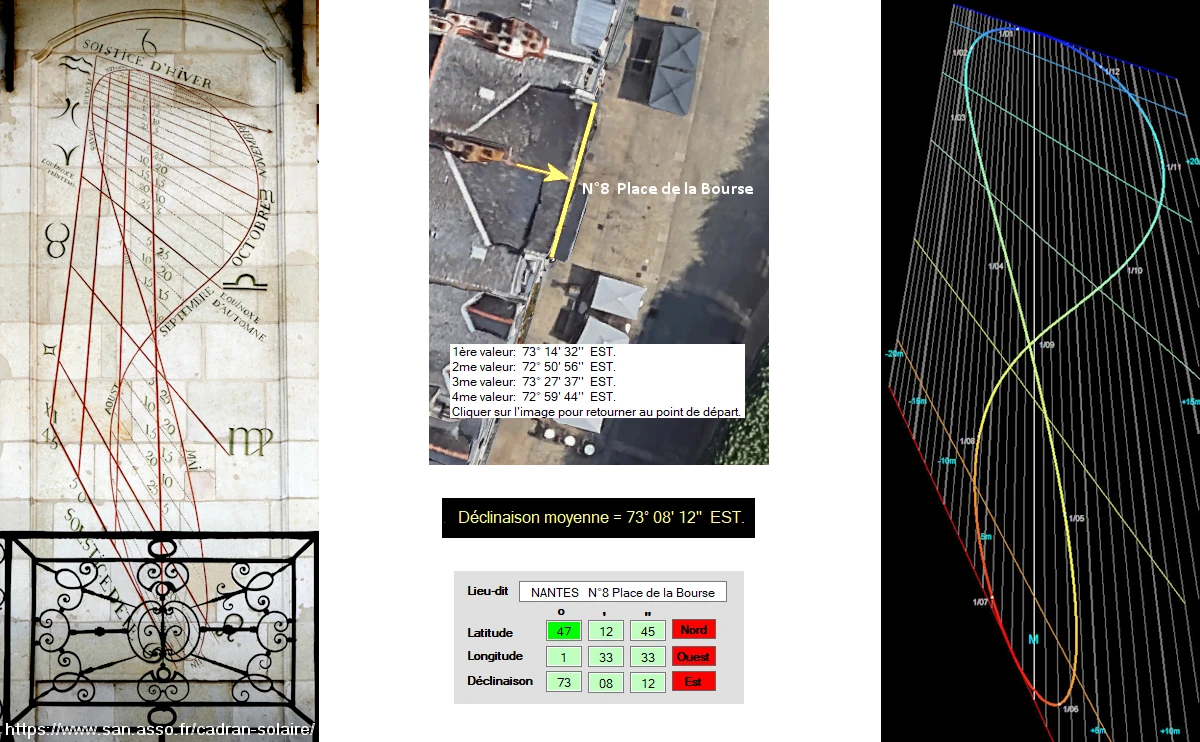Click the Latitude seconds field showing 45
The width and height of the screenshot is (1200, 742).
[648, 631]
